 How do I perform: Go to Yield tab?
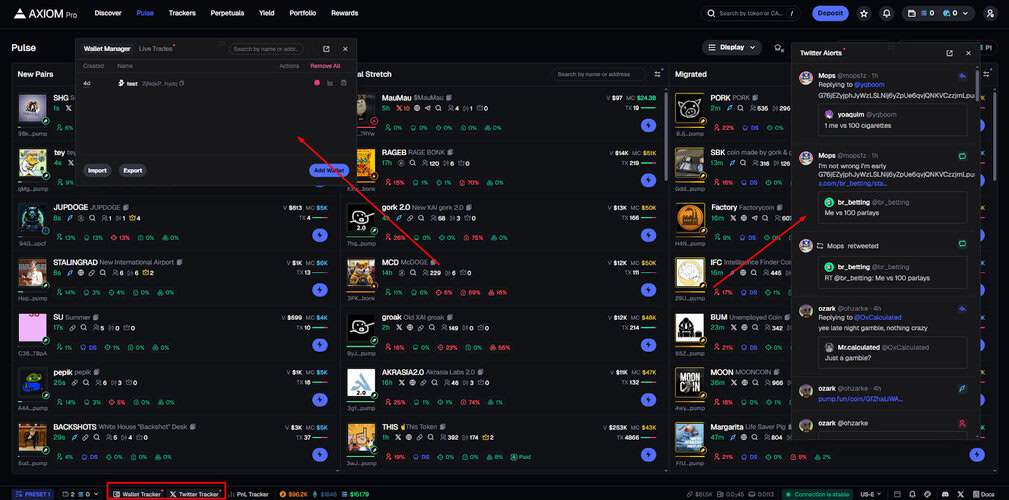266,13
